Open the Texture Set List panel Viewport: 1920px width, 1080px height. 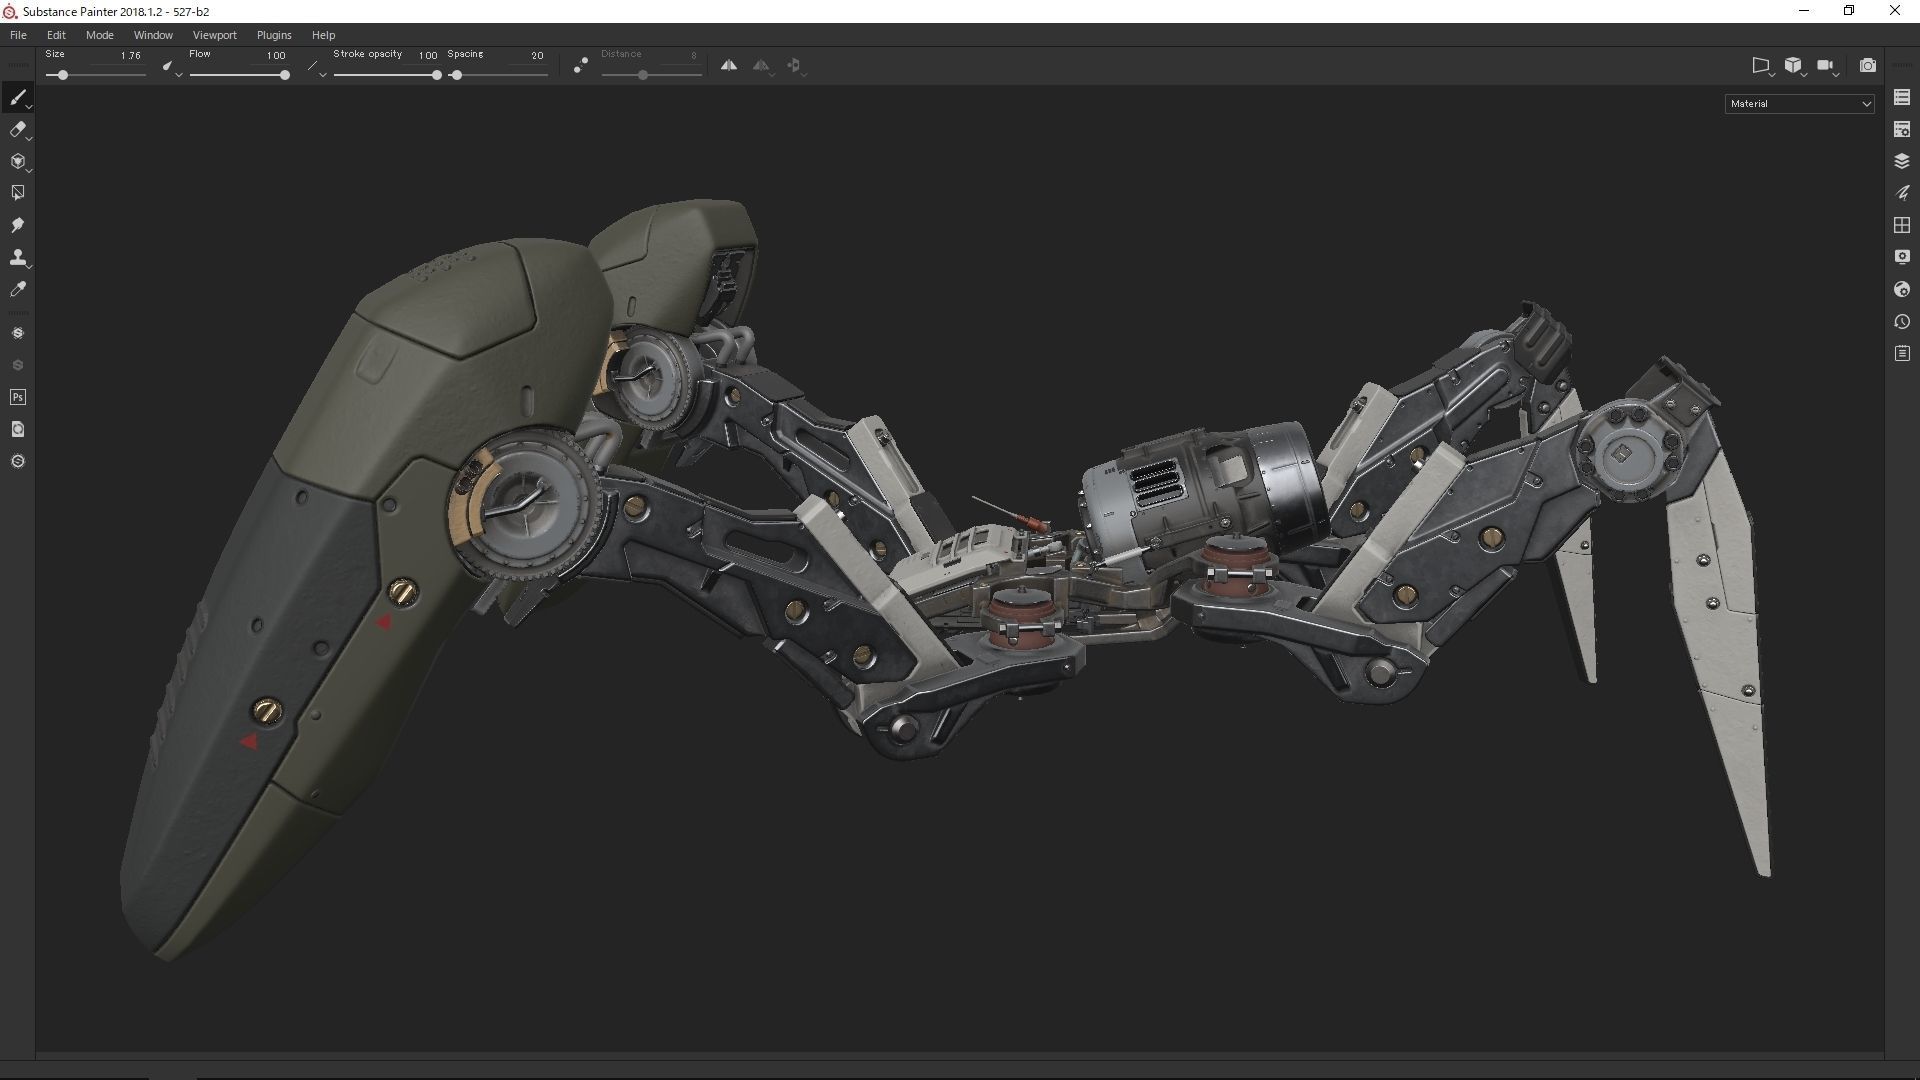click(1902, 97)
